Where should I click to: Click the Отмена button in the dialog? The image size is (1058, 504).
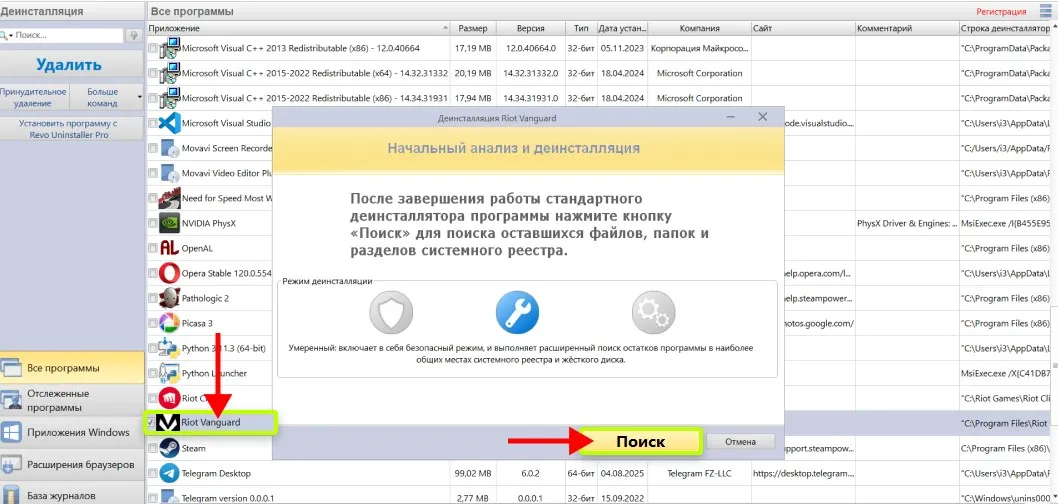pos(740,442)
